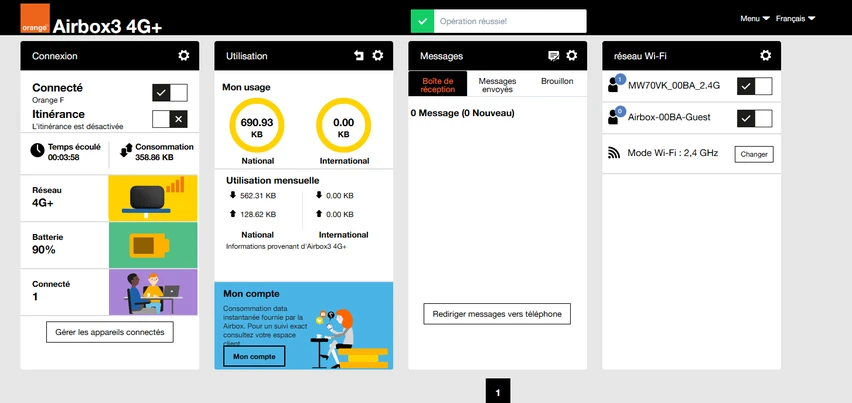Toggle MW70VK_00BA_2.4G Wi-Fi network switch
Screen dimensions: 852x403
[x=754, y=86]
